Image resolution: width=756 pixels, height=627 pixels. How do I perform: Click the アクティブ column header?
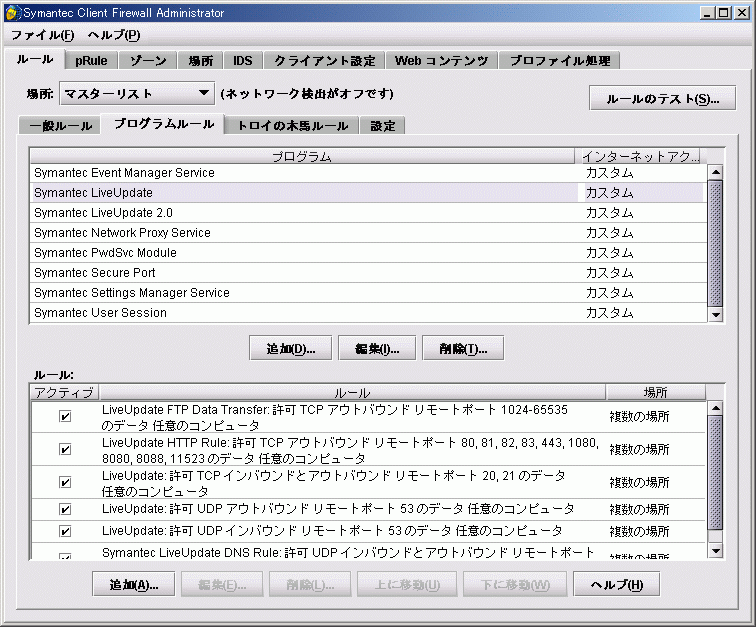point(65,393)
